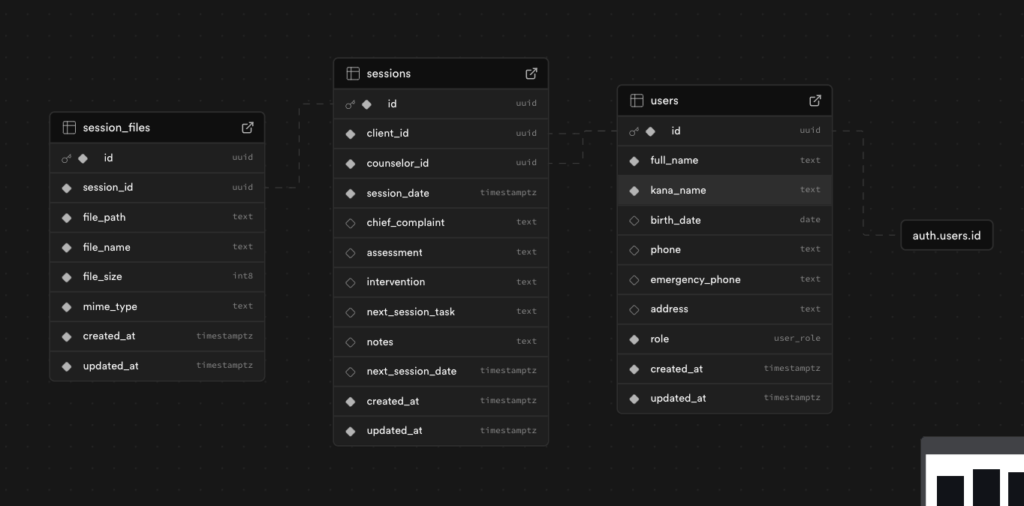
Task: Click the table grid icon beside sessions
Action: coord(353,74)
